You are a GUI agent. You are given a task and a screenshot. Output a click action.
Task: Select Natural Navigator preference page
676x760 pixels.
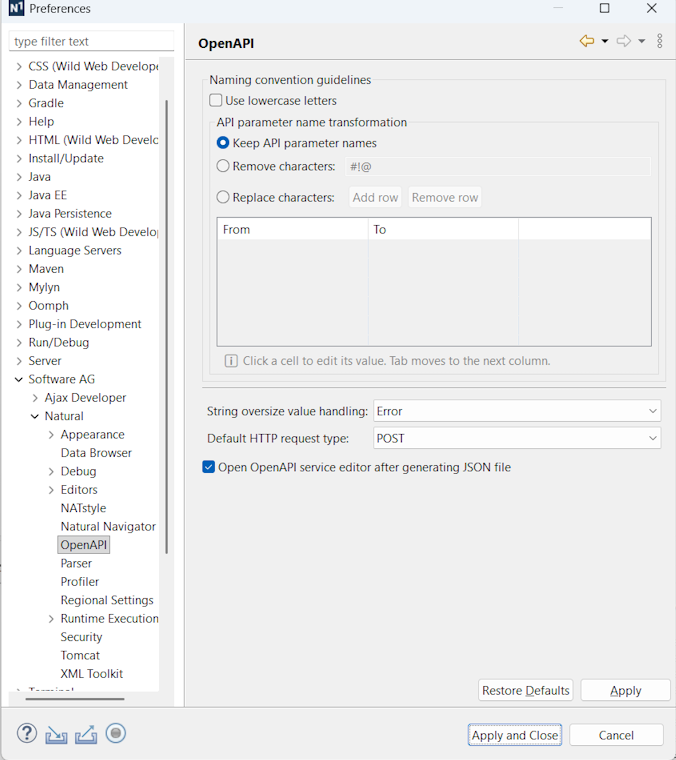tap(108, 527)
